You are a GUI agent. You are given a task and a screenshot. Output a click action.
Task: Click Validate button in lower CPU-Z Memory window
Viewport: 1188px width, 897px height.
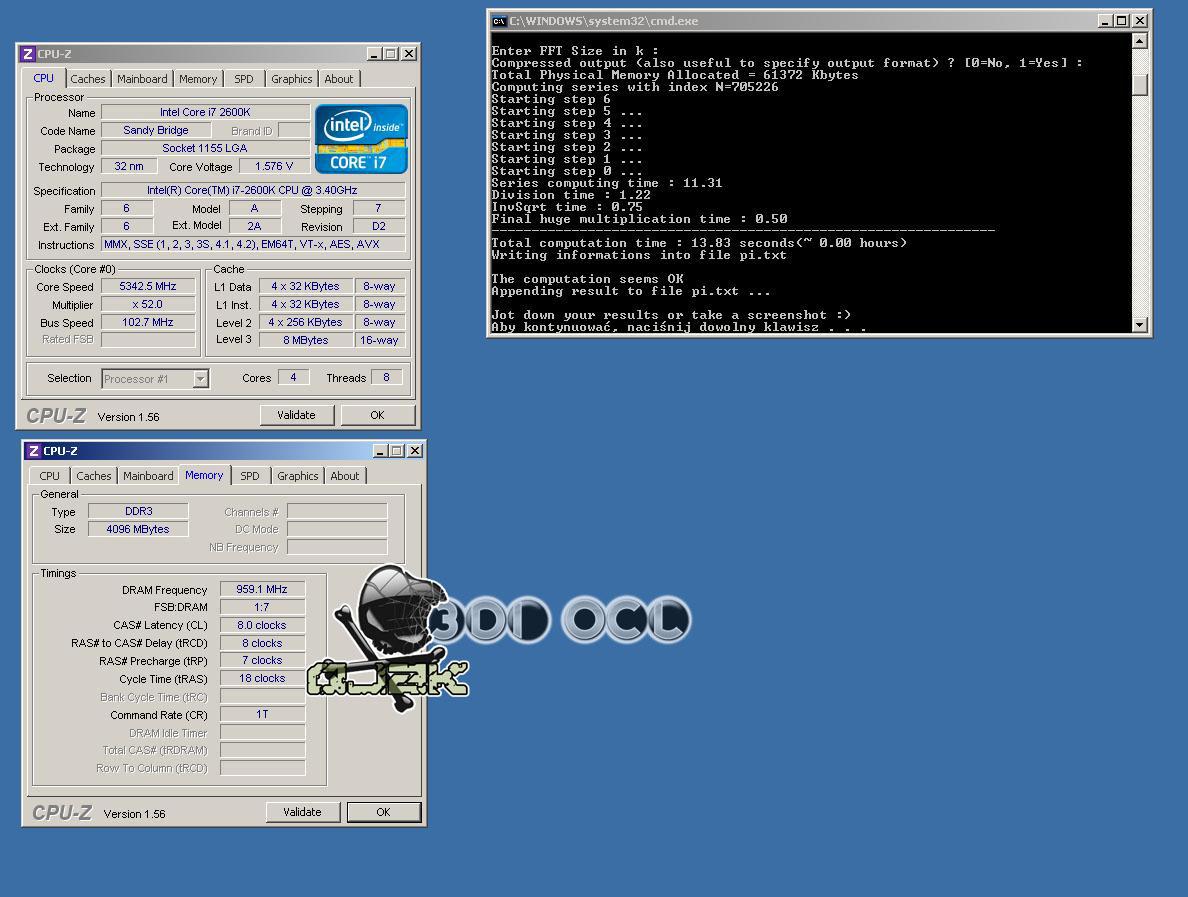302,812
